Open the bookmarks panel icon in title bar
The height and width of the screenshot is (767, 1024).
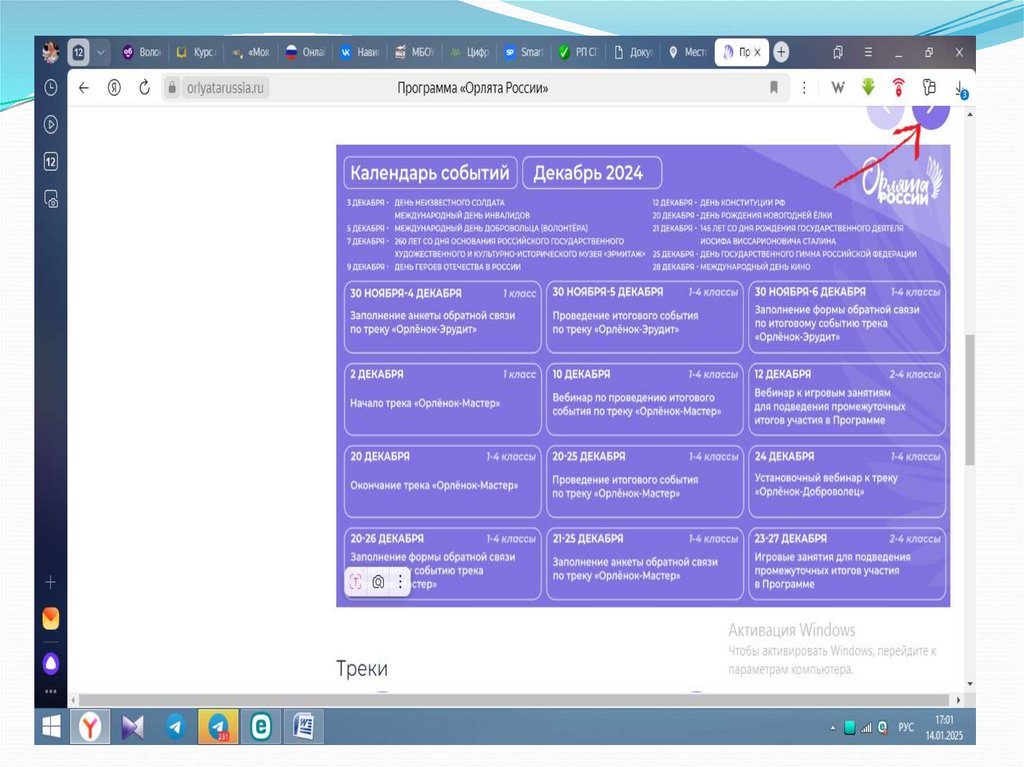click(x=837, y=52)
